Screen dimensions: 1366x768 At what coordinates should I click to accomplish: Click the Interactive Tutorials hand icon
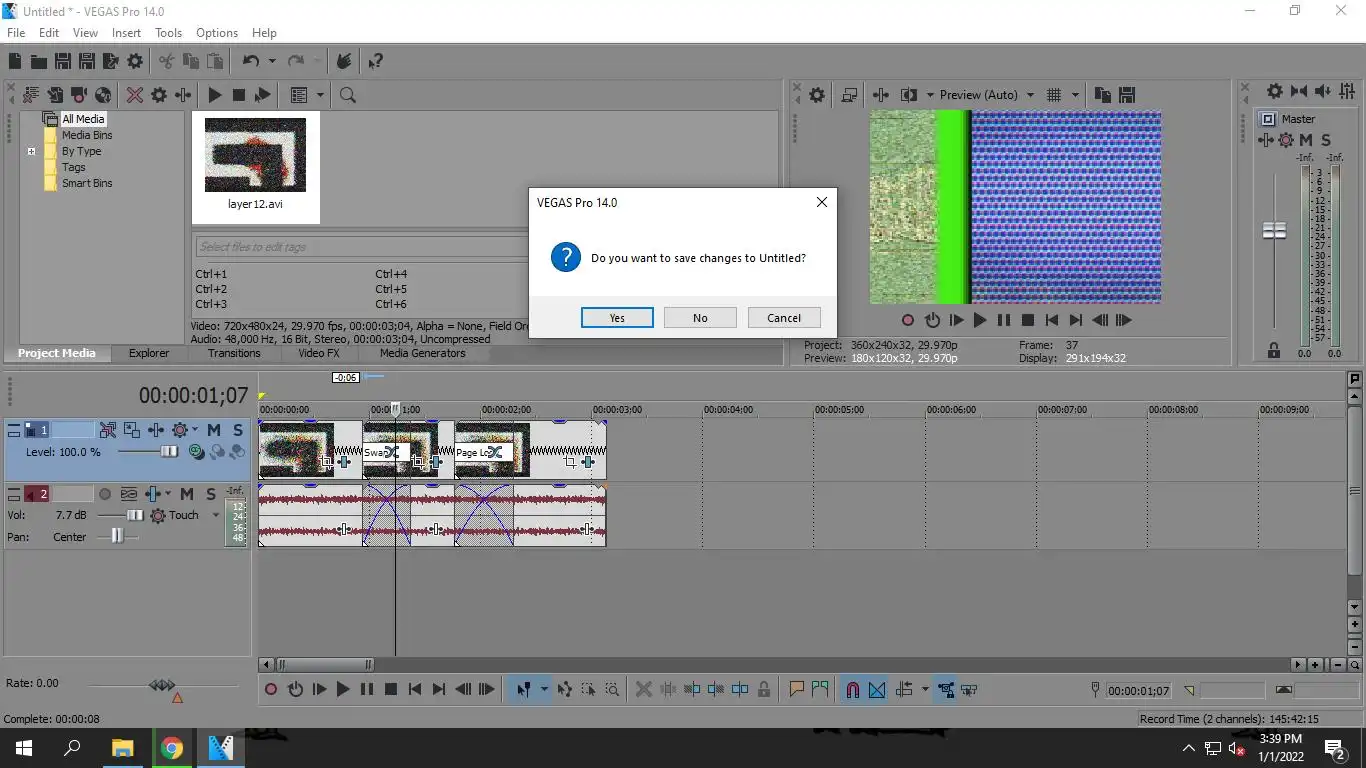click(344, 62)
